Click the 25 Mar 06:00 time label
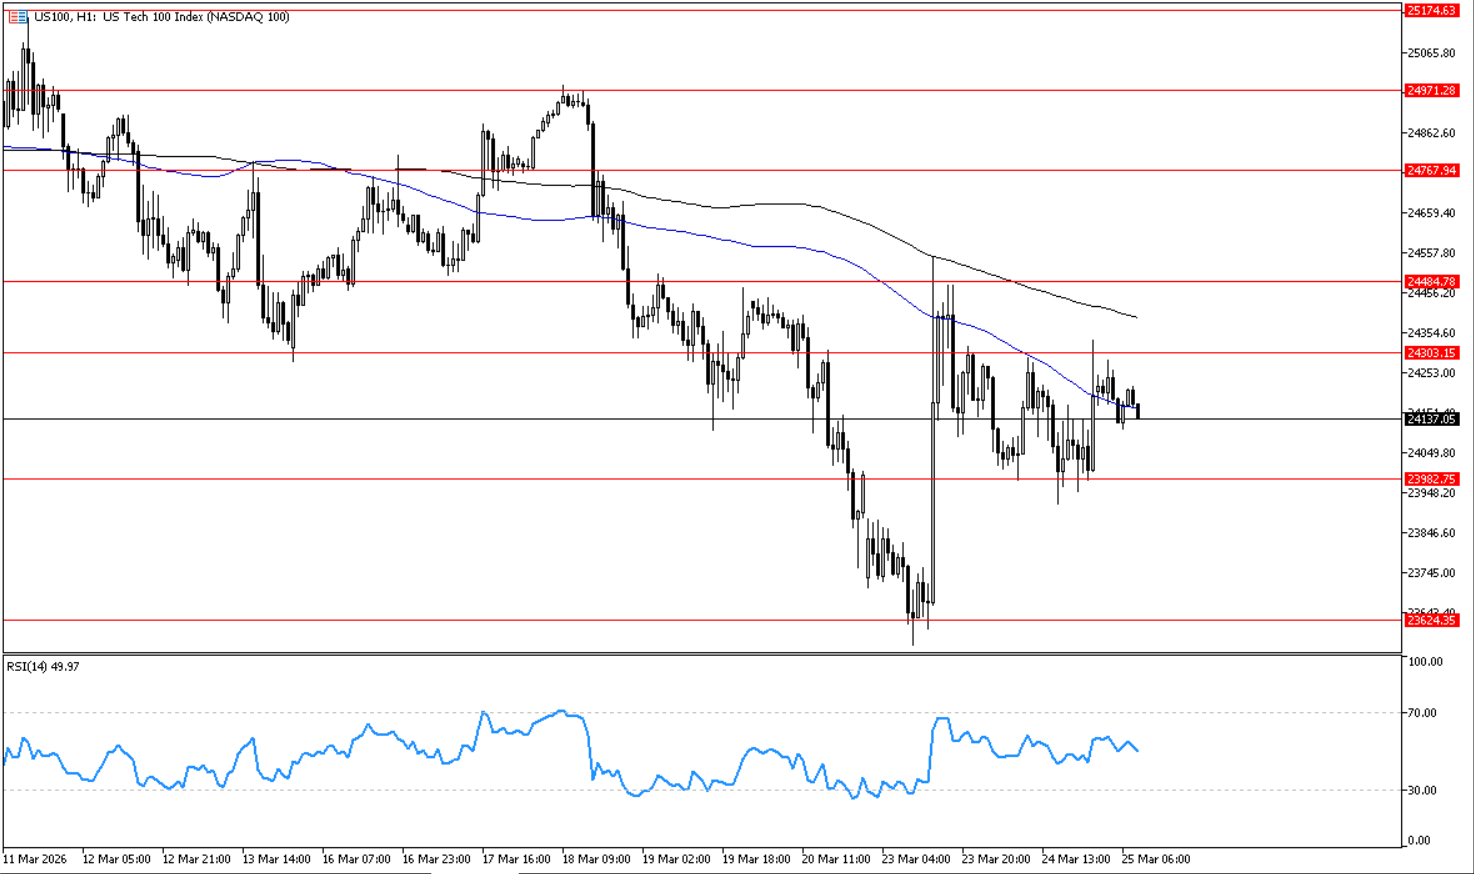 point(1156,859)
